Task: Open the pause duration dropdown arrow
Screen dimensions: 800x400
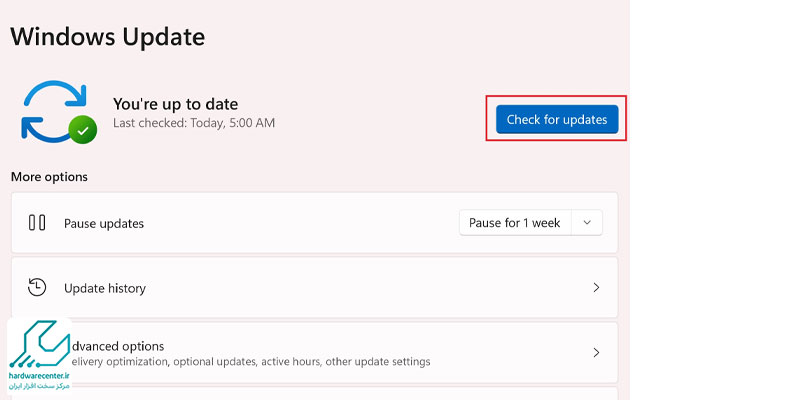Action: (x=587, y=223)
